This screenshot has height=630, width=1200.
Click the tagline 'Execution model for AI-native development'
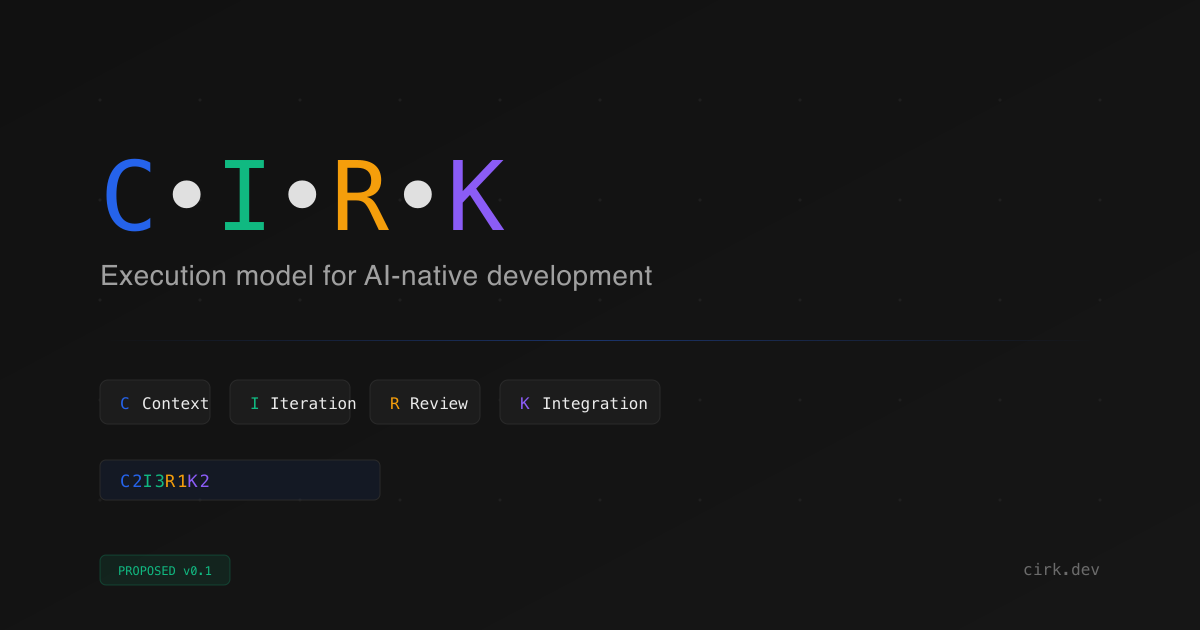pyautogui.click(x=376, y=276)
